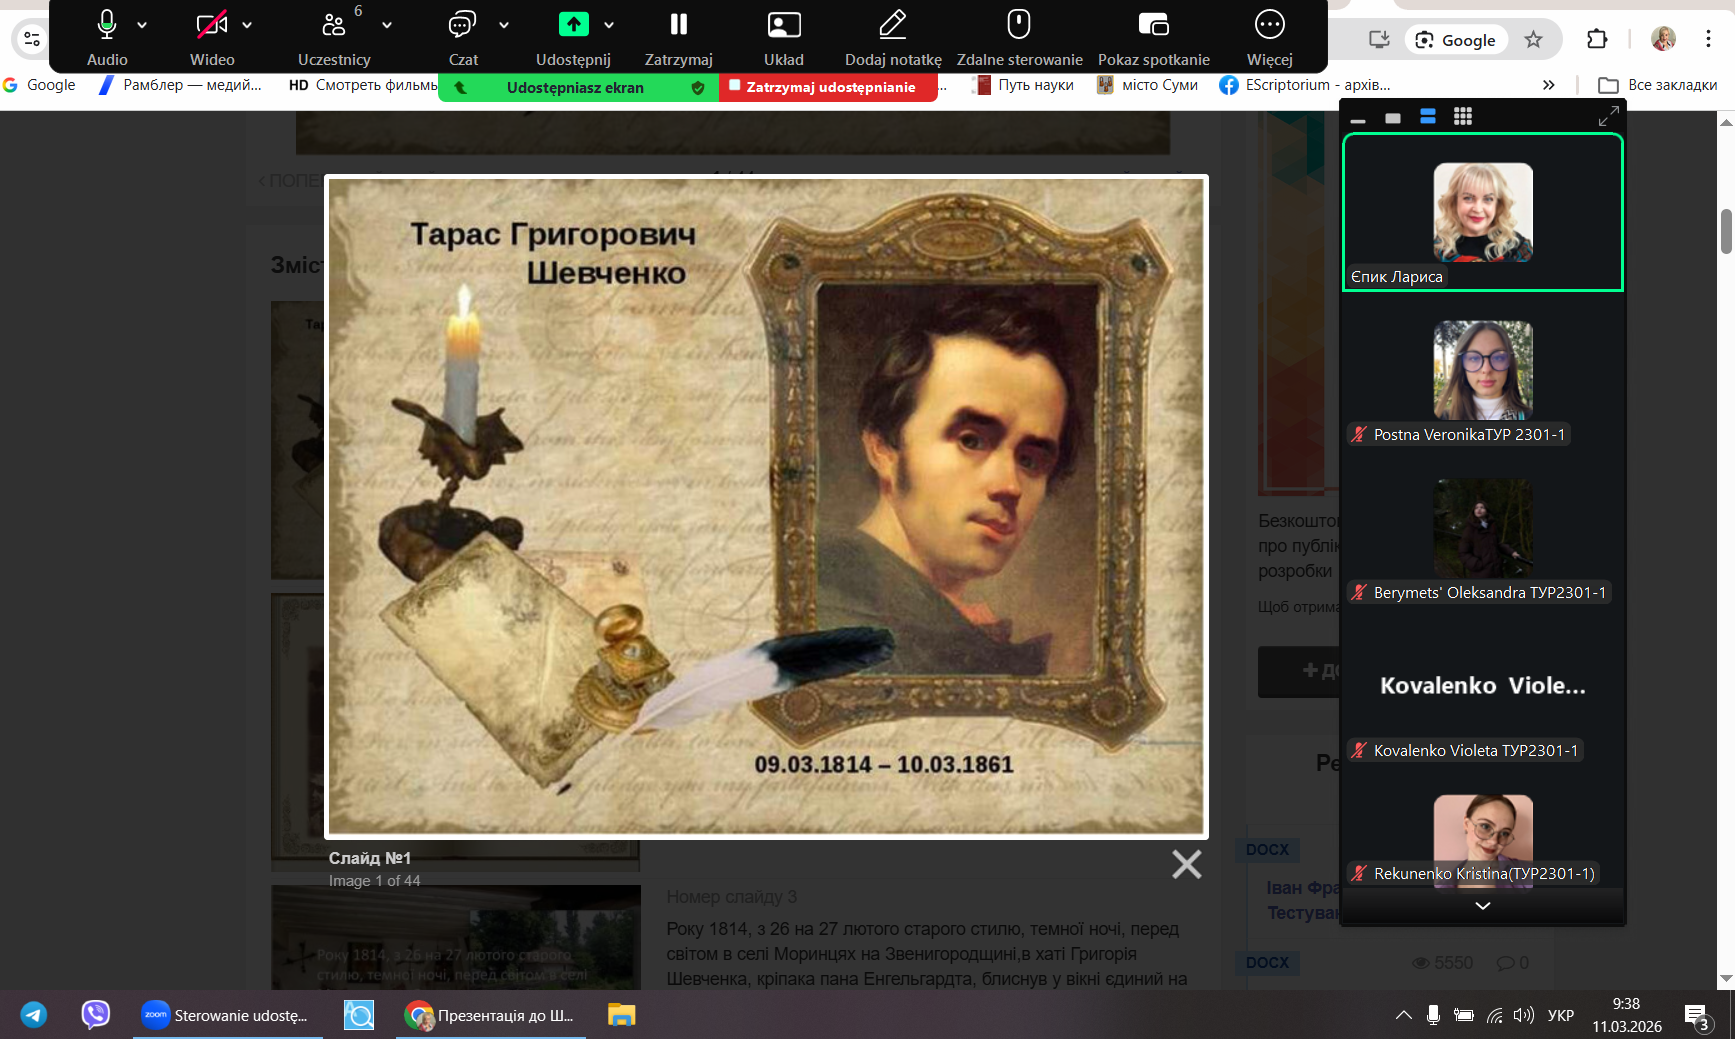Screen dimensions: 1735x1039
Task: Open Zoom Czat chat panel
Action: coord(462,25)
